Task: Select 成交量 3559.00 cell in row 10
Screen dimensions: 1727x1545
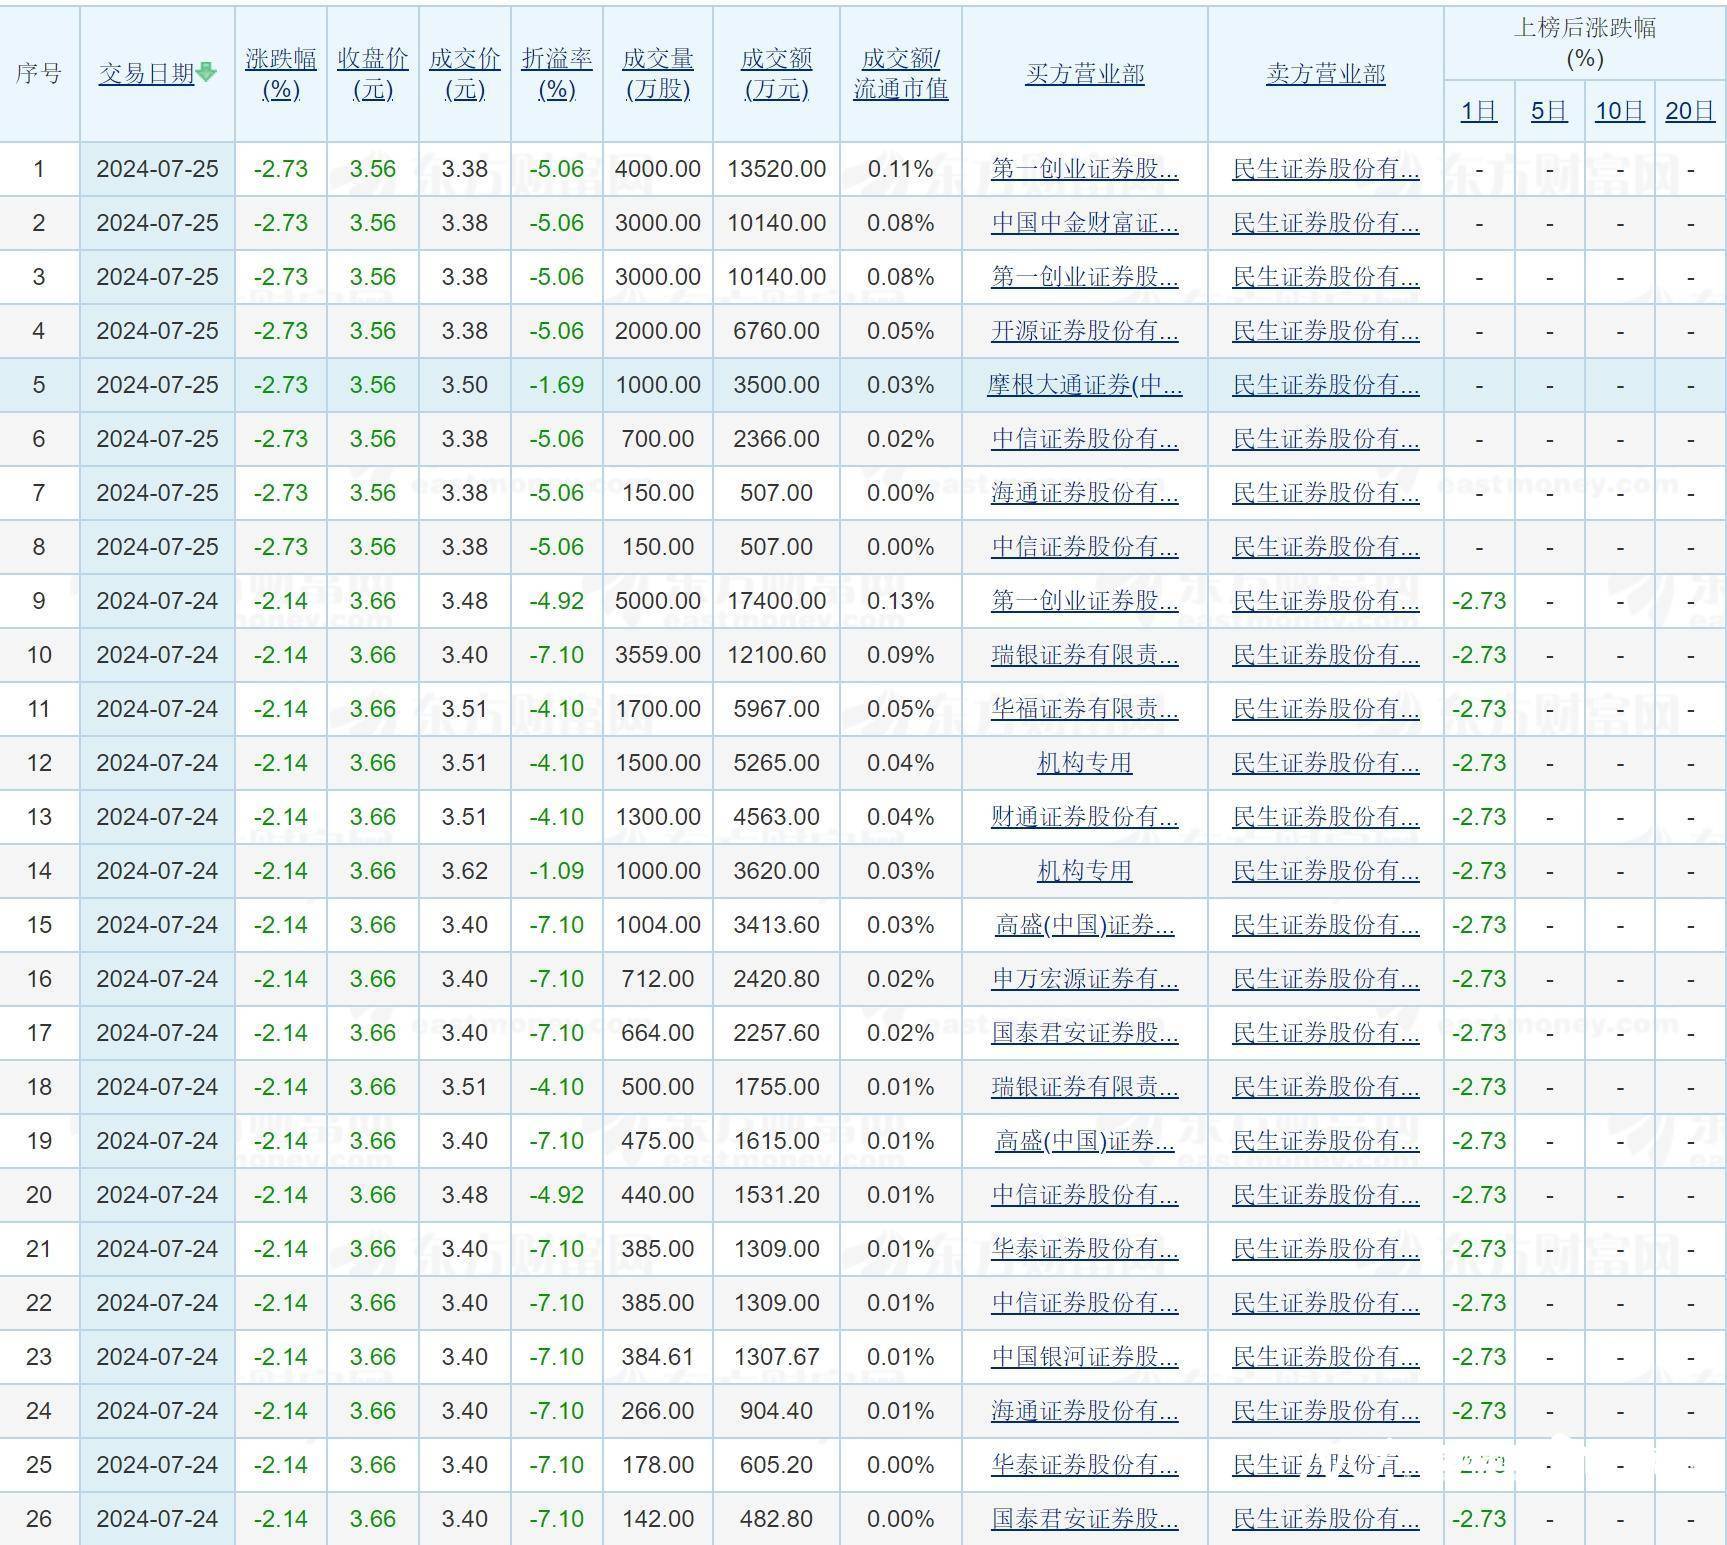Action: pyautogui.click(x=658, y=655)
